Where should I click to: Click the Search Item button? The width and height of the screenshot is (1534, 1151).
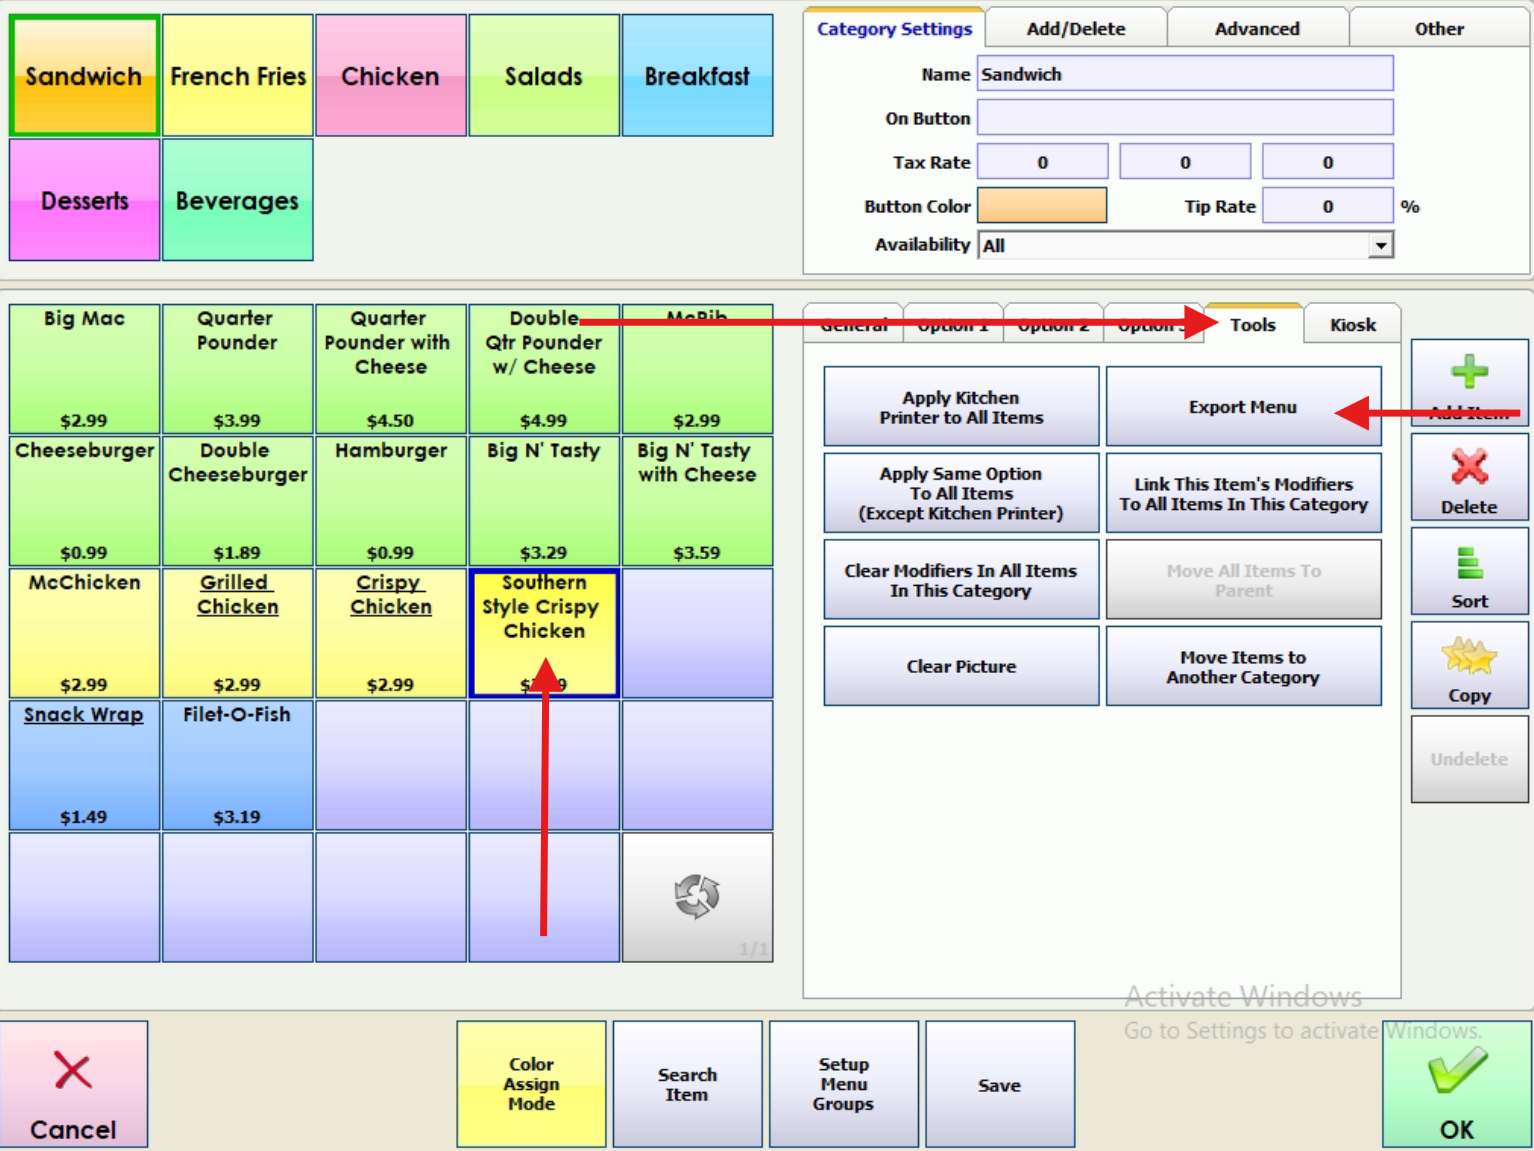click(x=687, y=1084)
